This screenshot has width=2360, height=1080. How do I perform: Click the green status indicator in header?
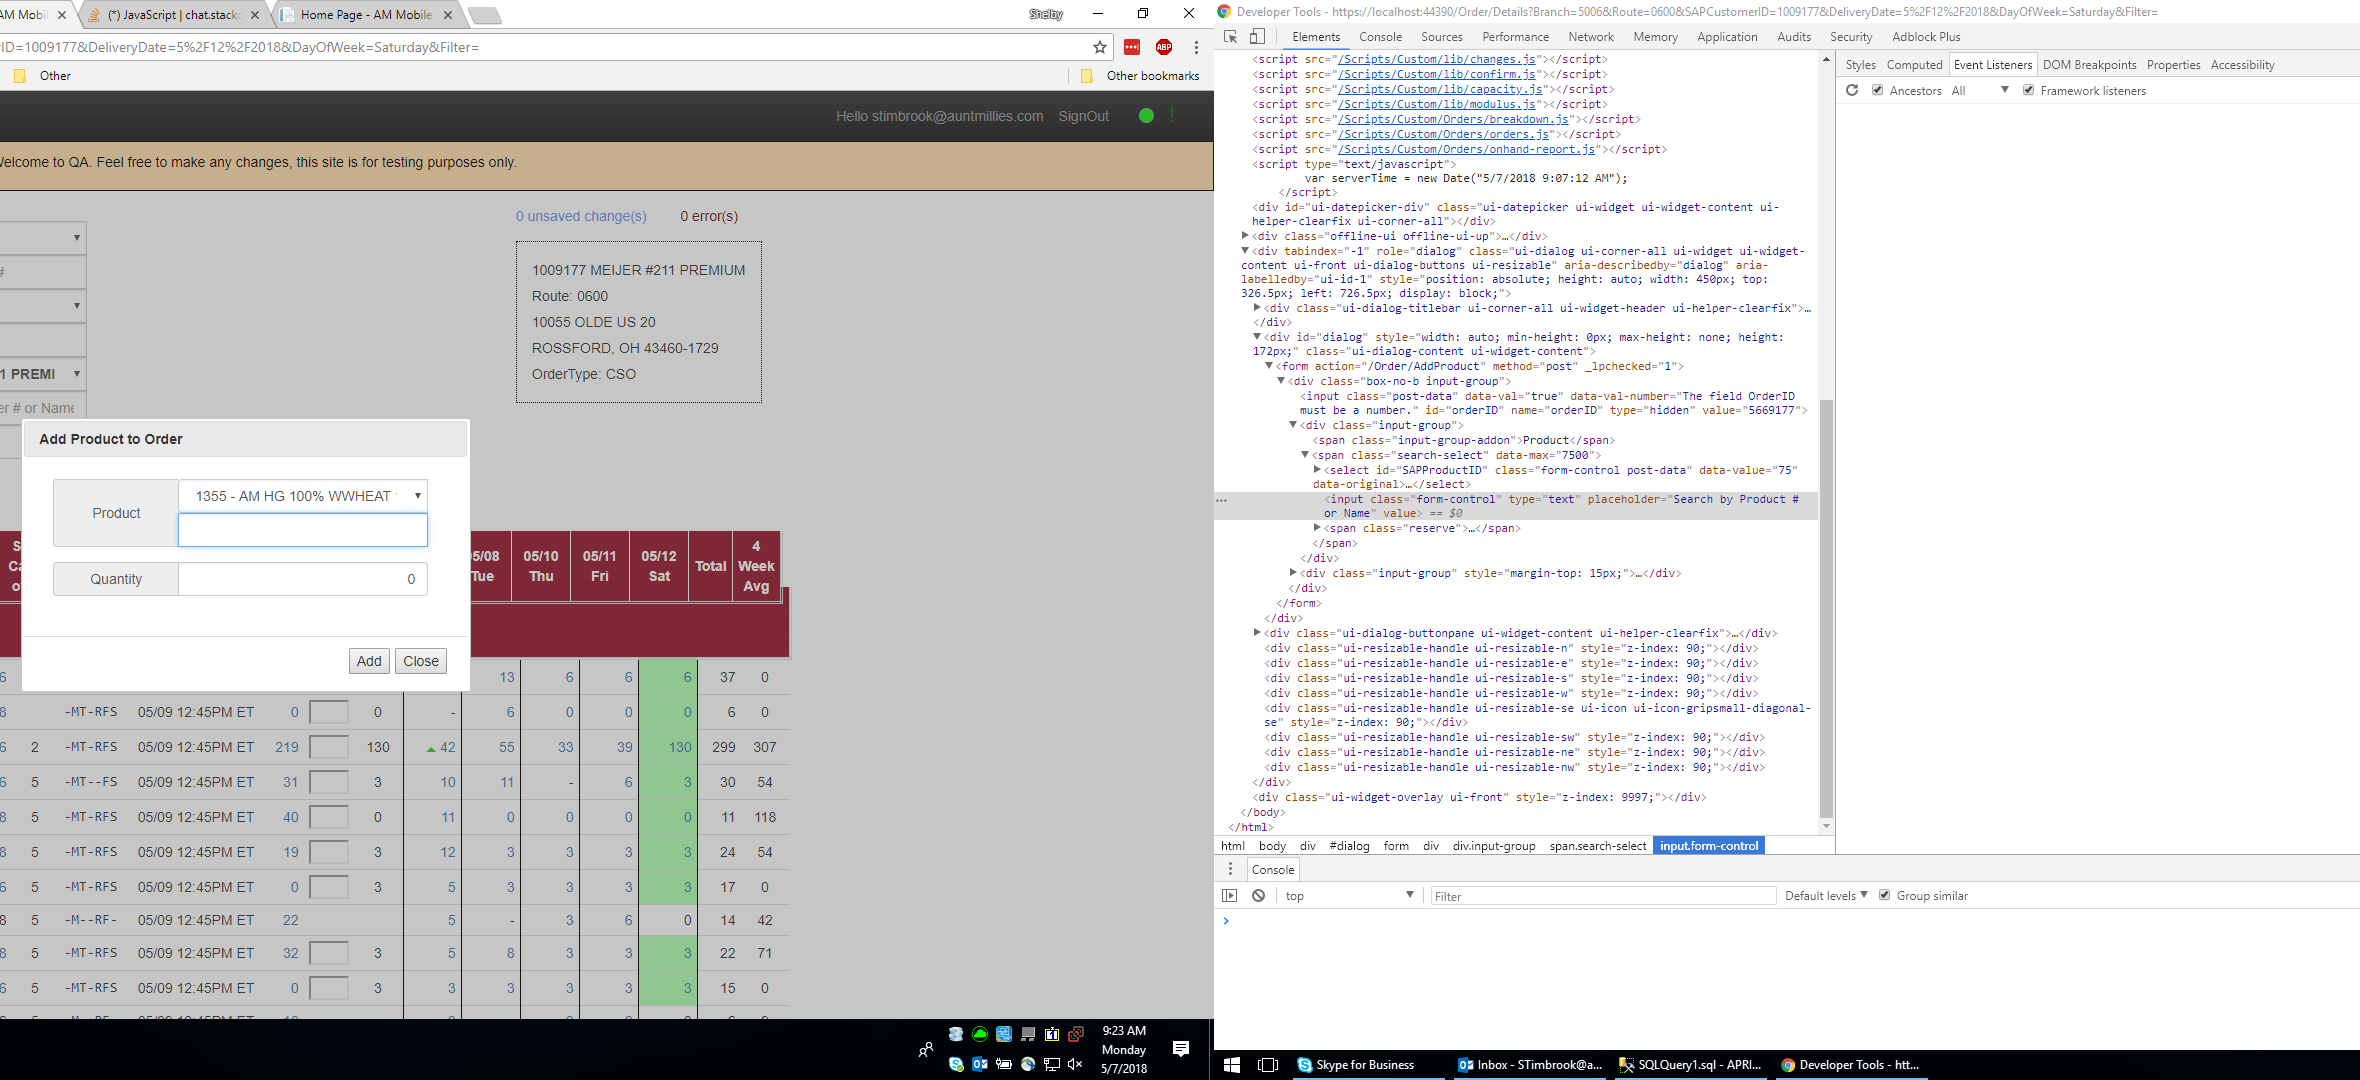coord(1146,116)
